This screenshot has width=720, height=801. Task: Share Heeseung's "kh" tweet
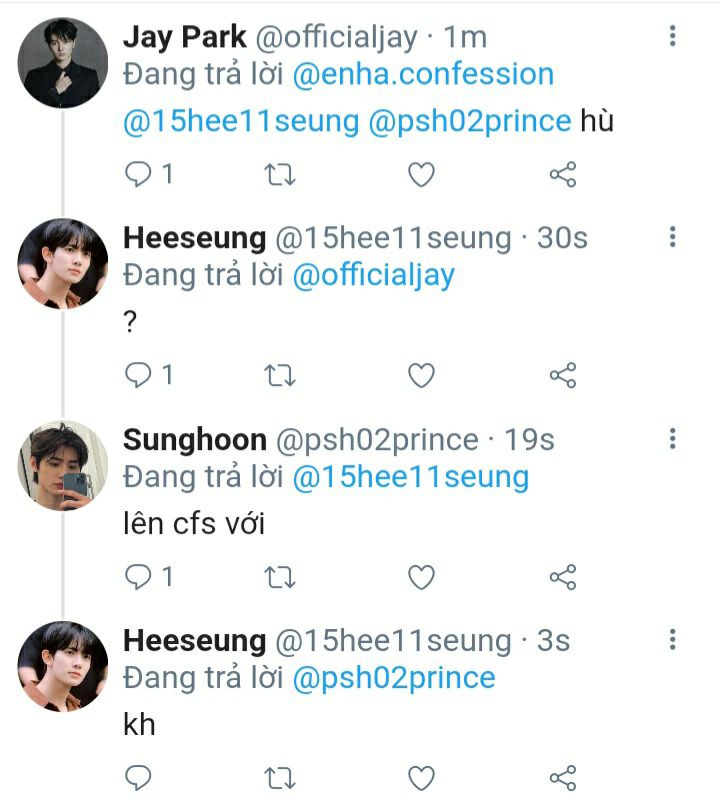click(x=563, y=777)
